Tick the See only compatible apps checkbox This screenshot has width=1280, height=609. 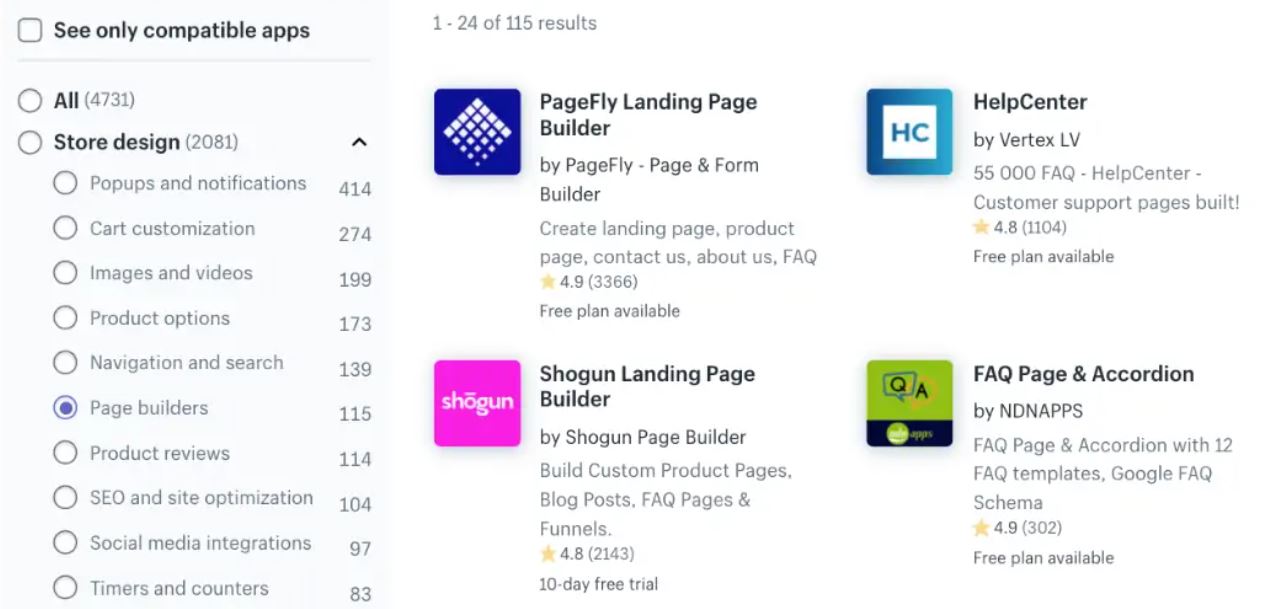click(x=31, y=30)
